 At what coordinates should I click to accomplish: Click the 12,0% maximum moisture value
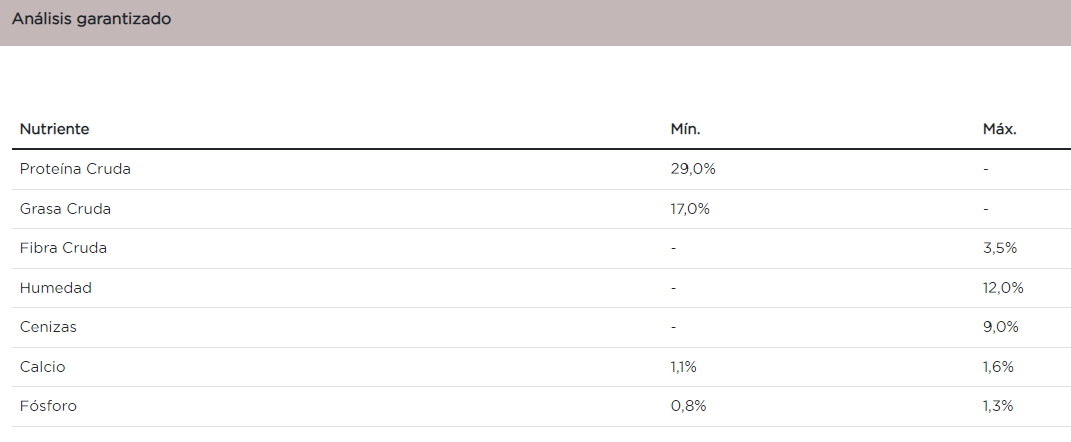[1003, 288]
